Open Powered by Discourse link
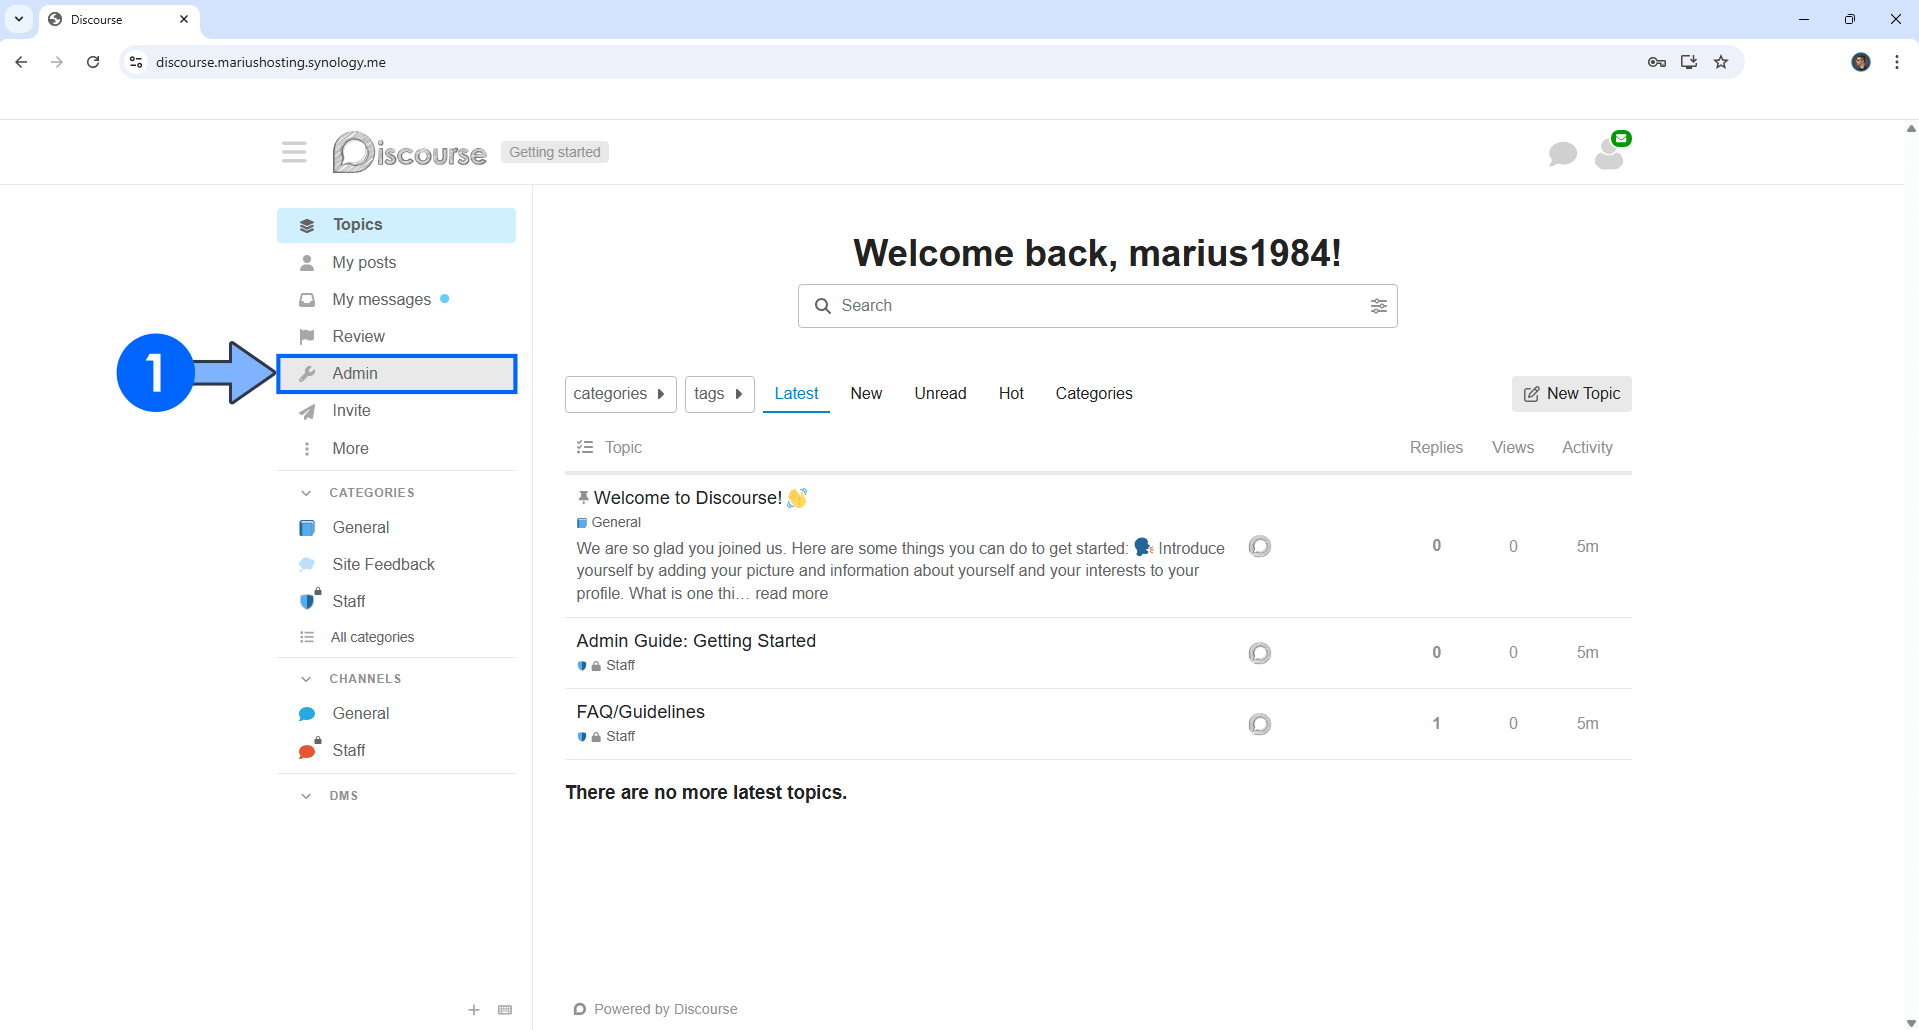This screenshot has width=1919, height=1030. point(656,1010)
